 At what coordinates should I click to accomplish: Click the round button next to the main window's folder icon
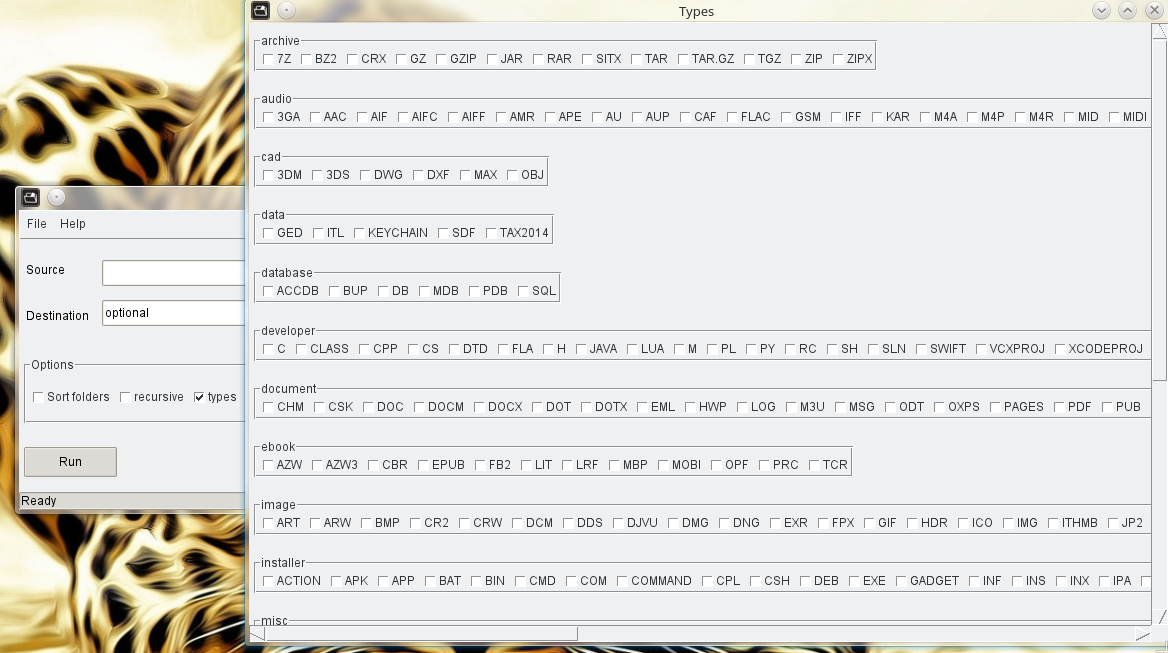pyautogui.click(x=58, y=197)
